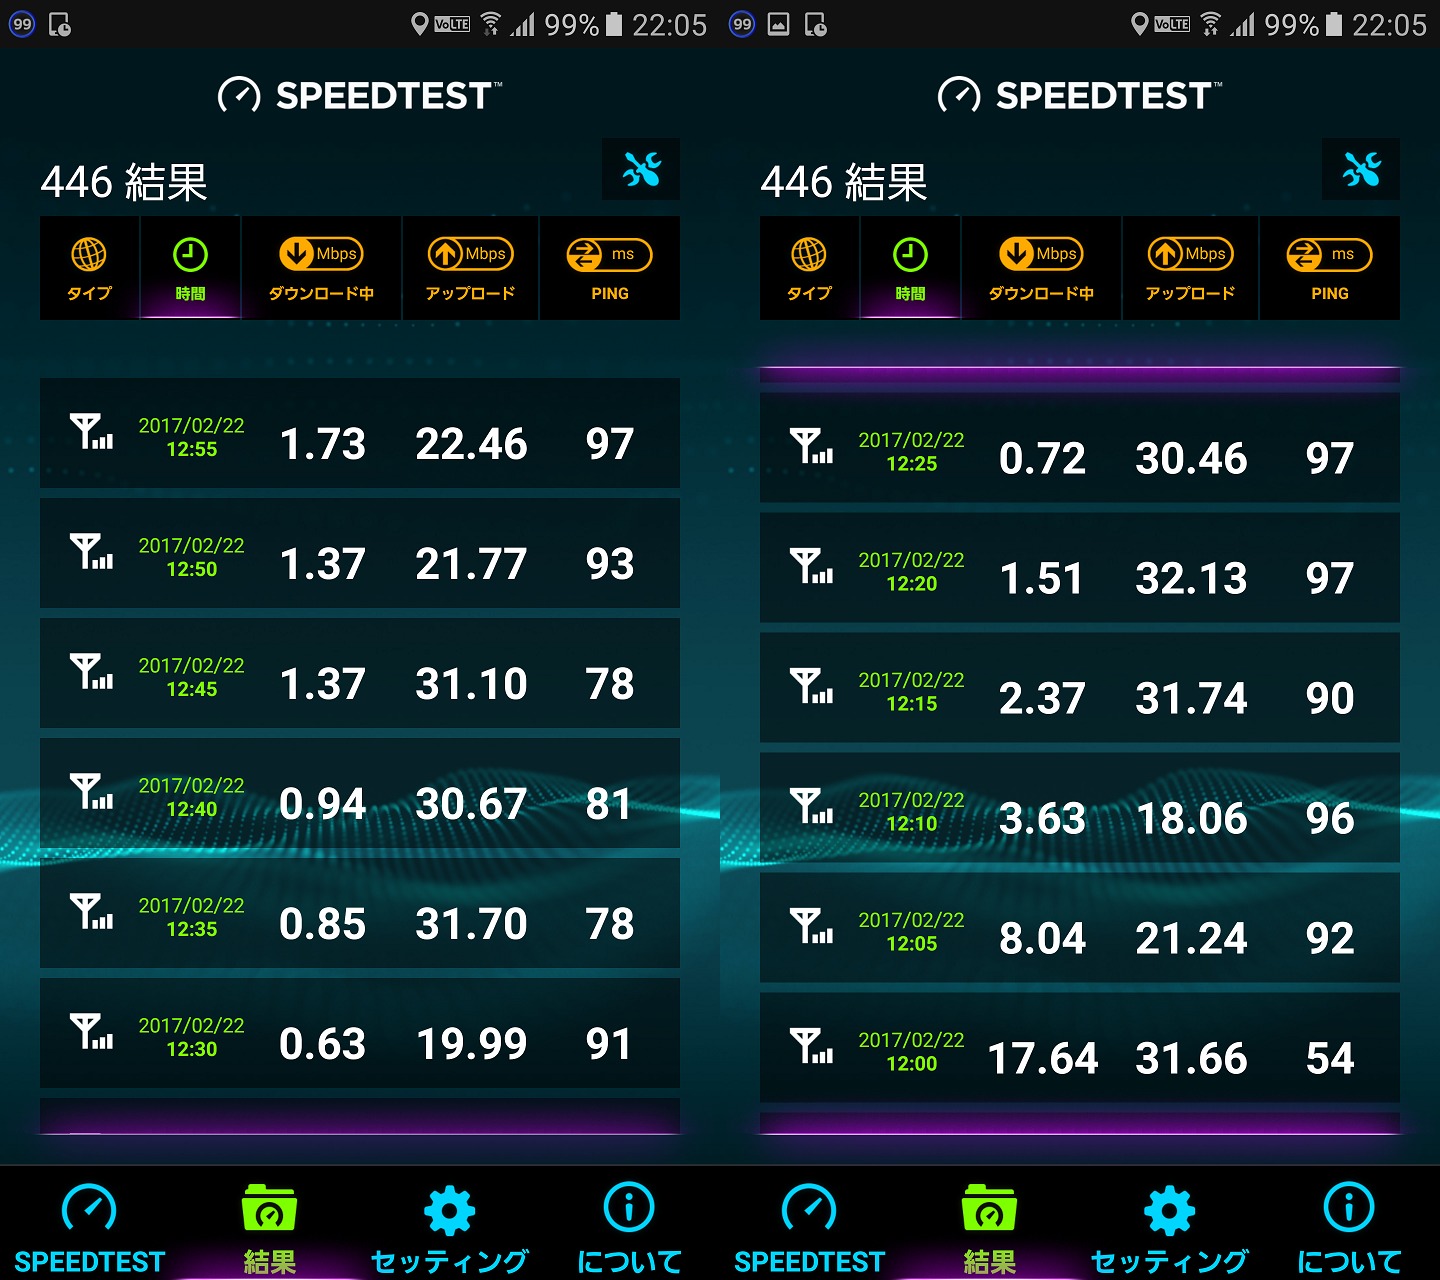The height and width of the screenshot is (1280, 1440).
Task: Tap the cell signal icon in 12:15 row
Action: [x=811, y=686]
